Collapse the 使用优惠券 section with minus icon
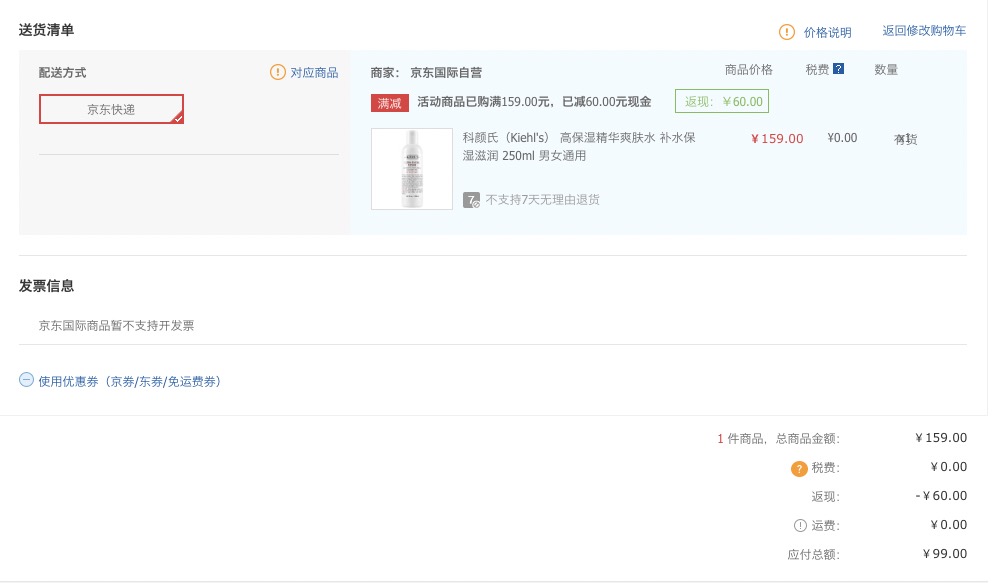Viewport: 998px width, 583px height. click(x=26, y=380)
